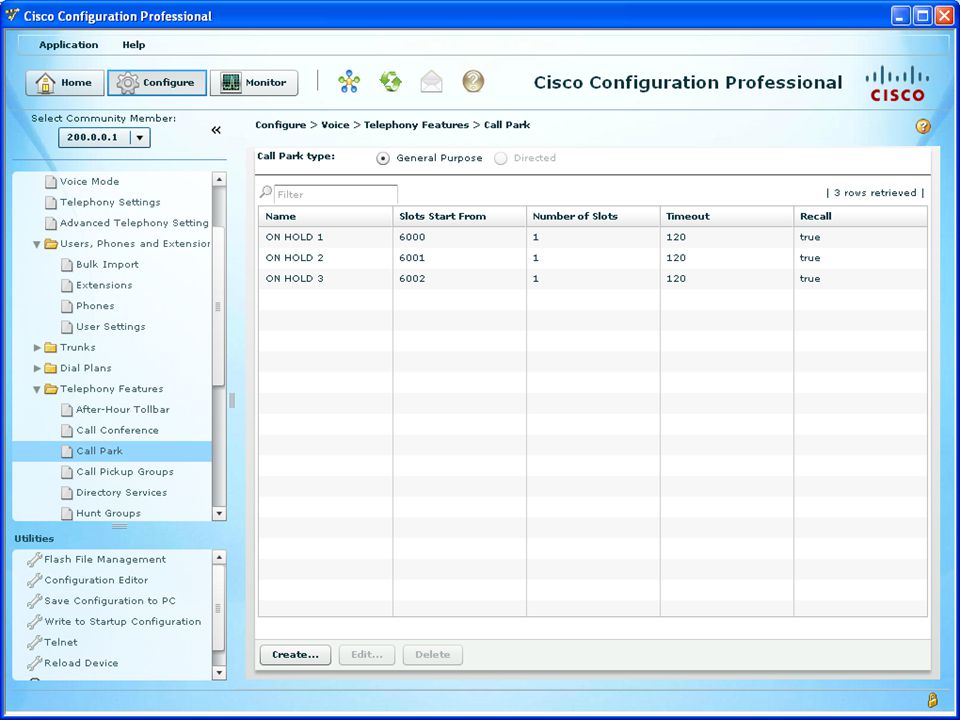Sort by the Name column header

tap(326, 217)
